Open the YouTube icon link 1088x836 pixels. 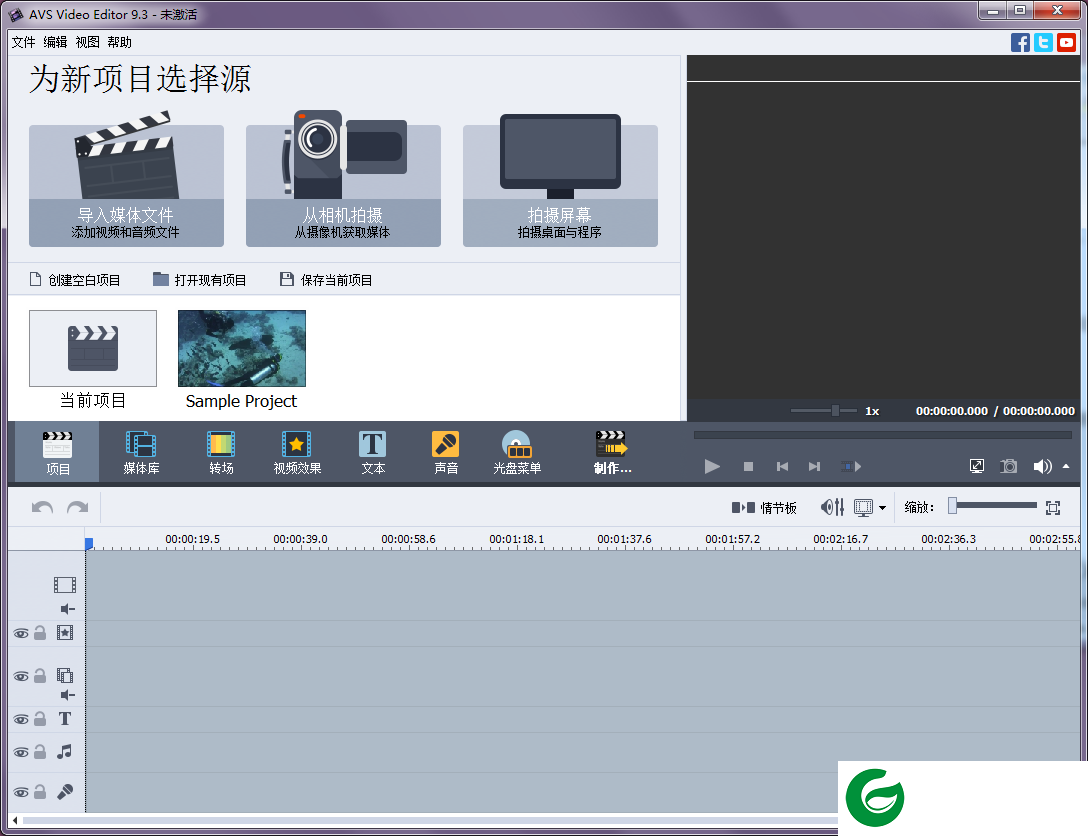click(1066, 42)
